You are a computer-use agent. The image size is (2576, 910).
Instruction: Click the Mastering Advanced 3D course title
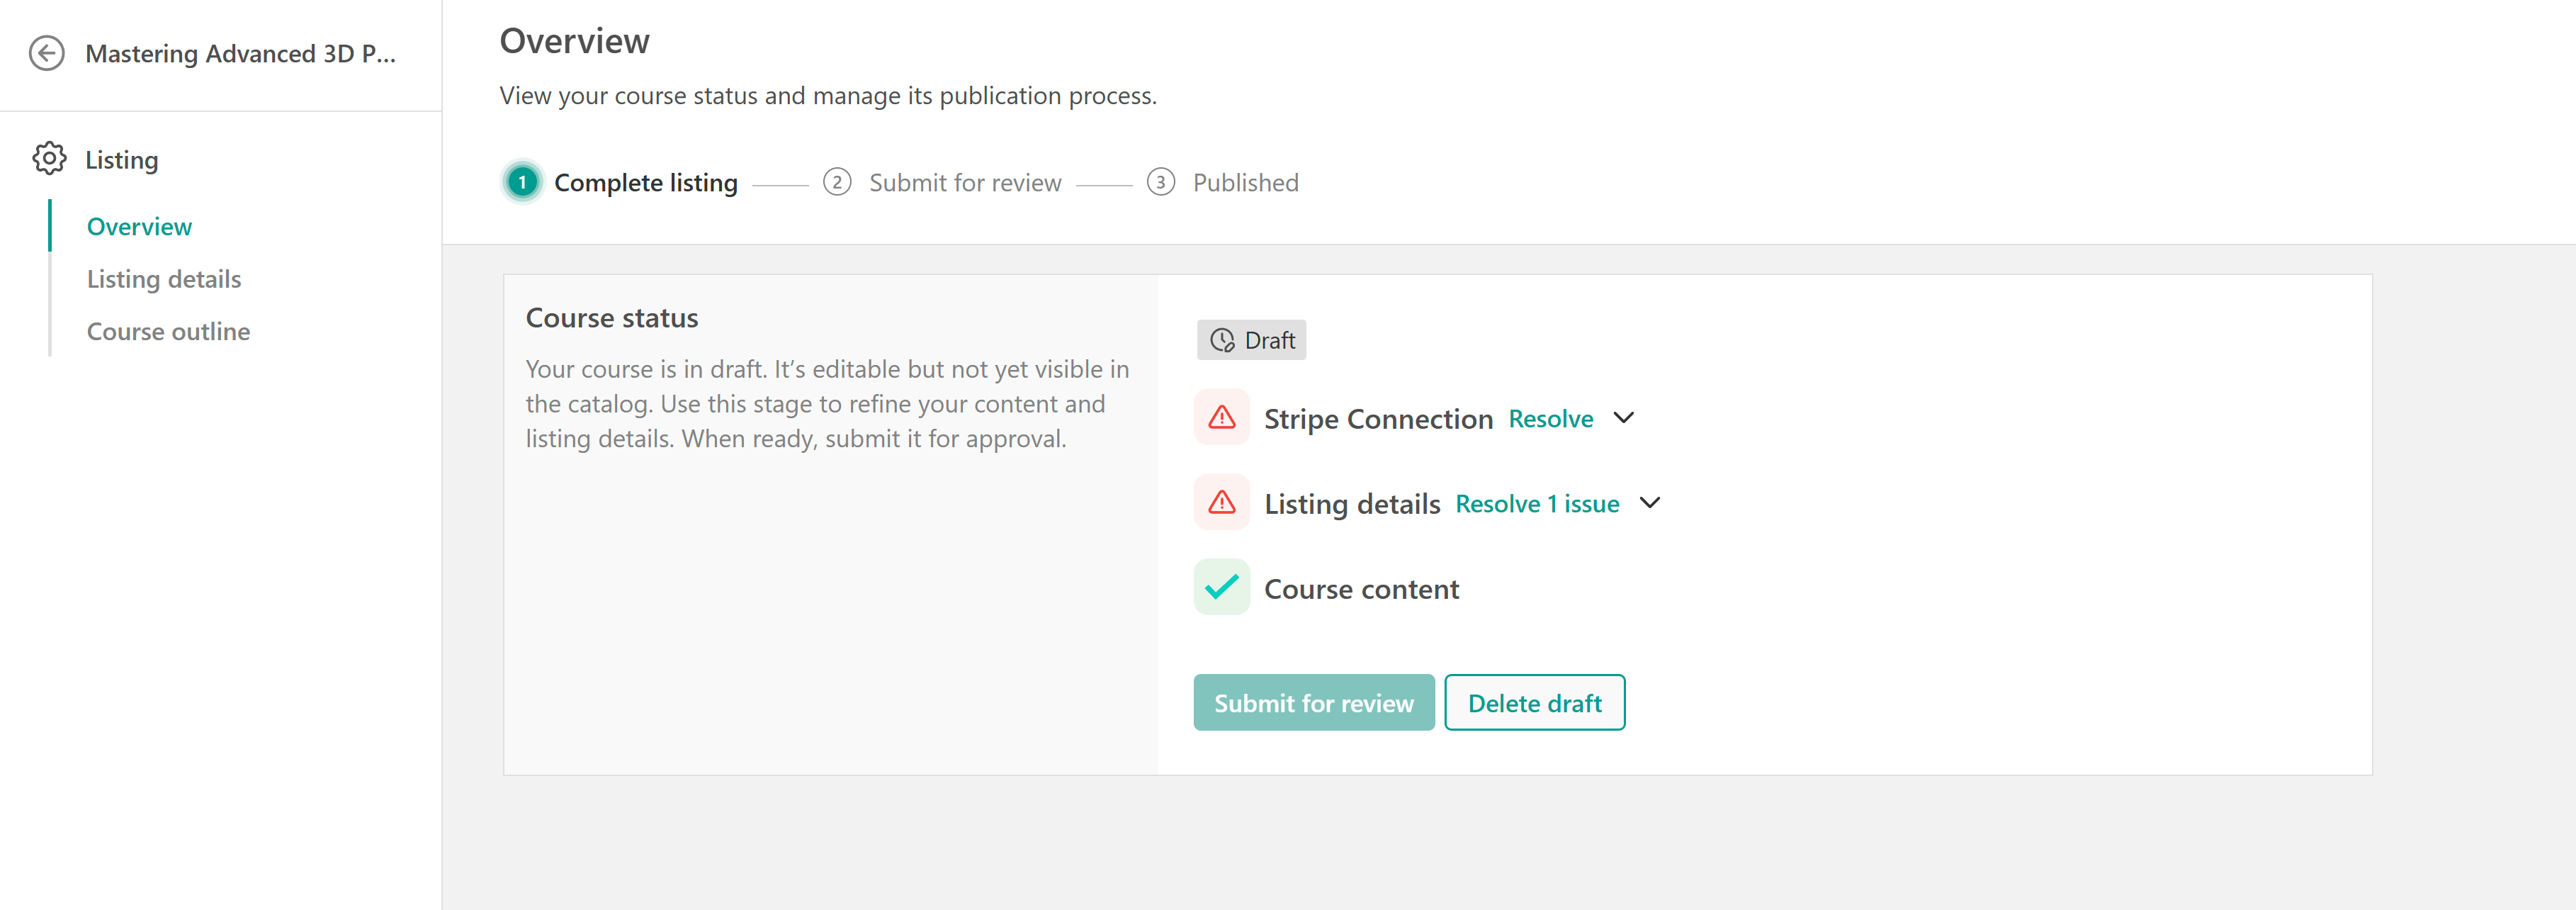240,54
